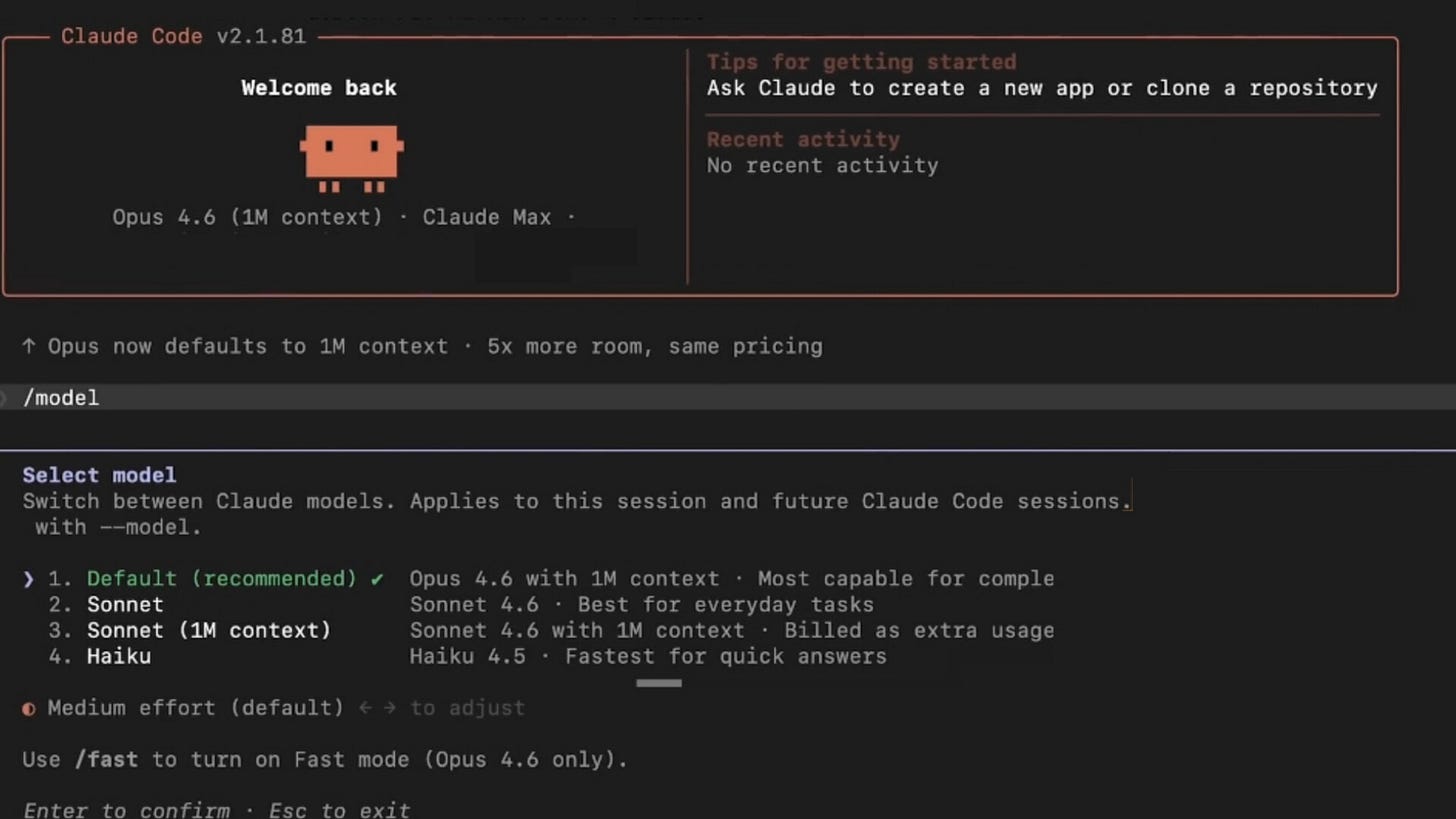Image resolution: width=1456 pixels, height=819 pixels.
Task: Click Enter to confirm hint
Action: click(x=126, y=810)
